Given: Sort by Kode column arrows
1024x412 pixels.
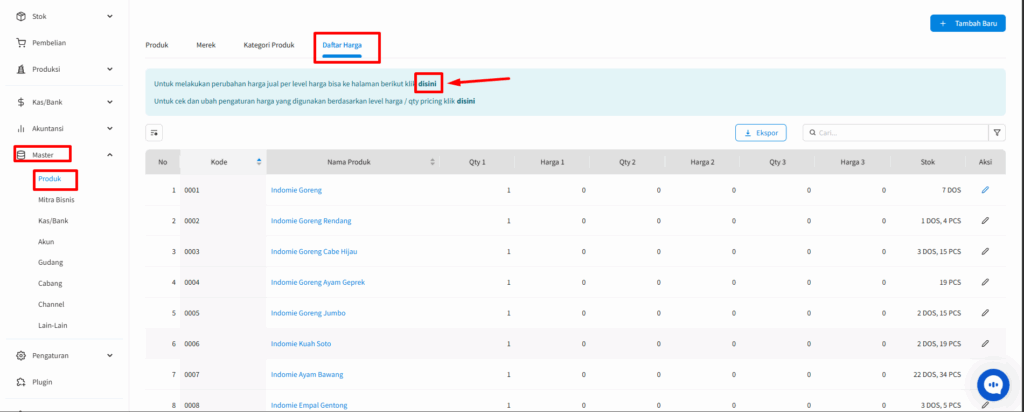Looking at the screenshot, I should (x=259, y=161).
